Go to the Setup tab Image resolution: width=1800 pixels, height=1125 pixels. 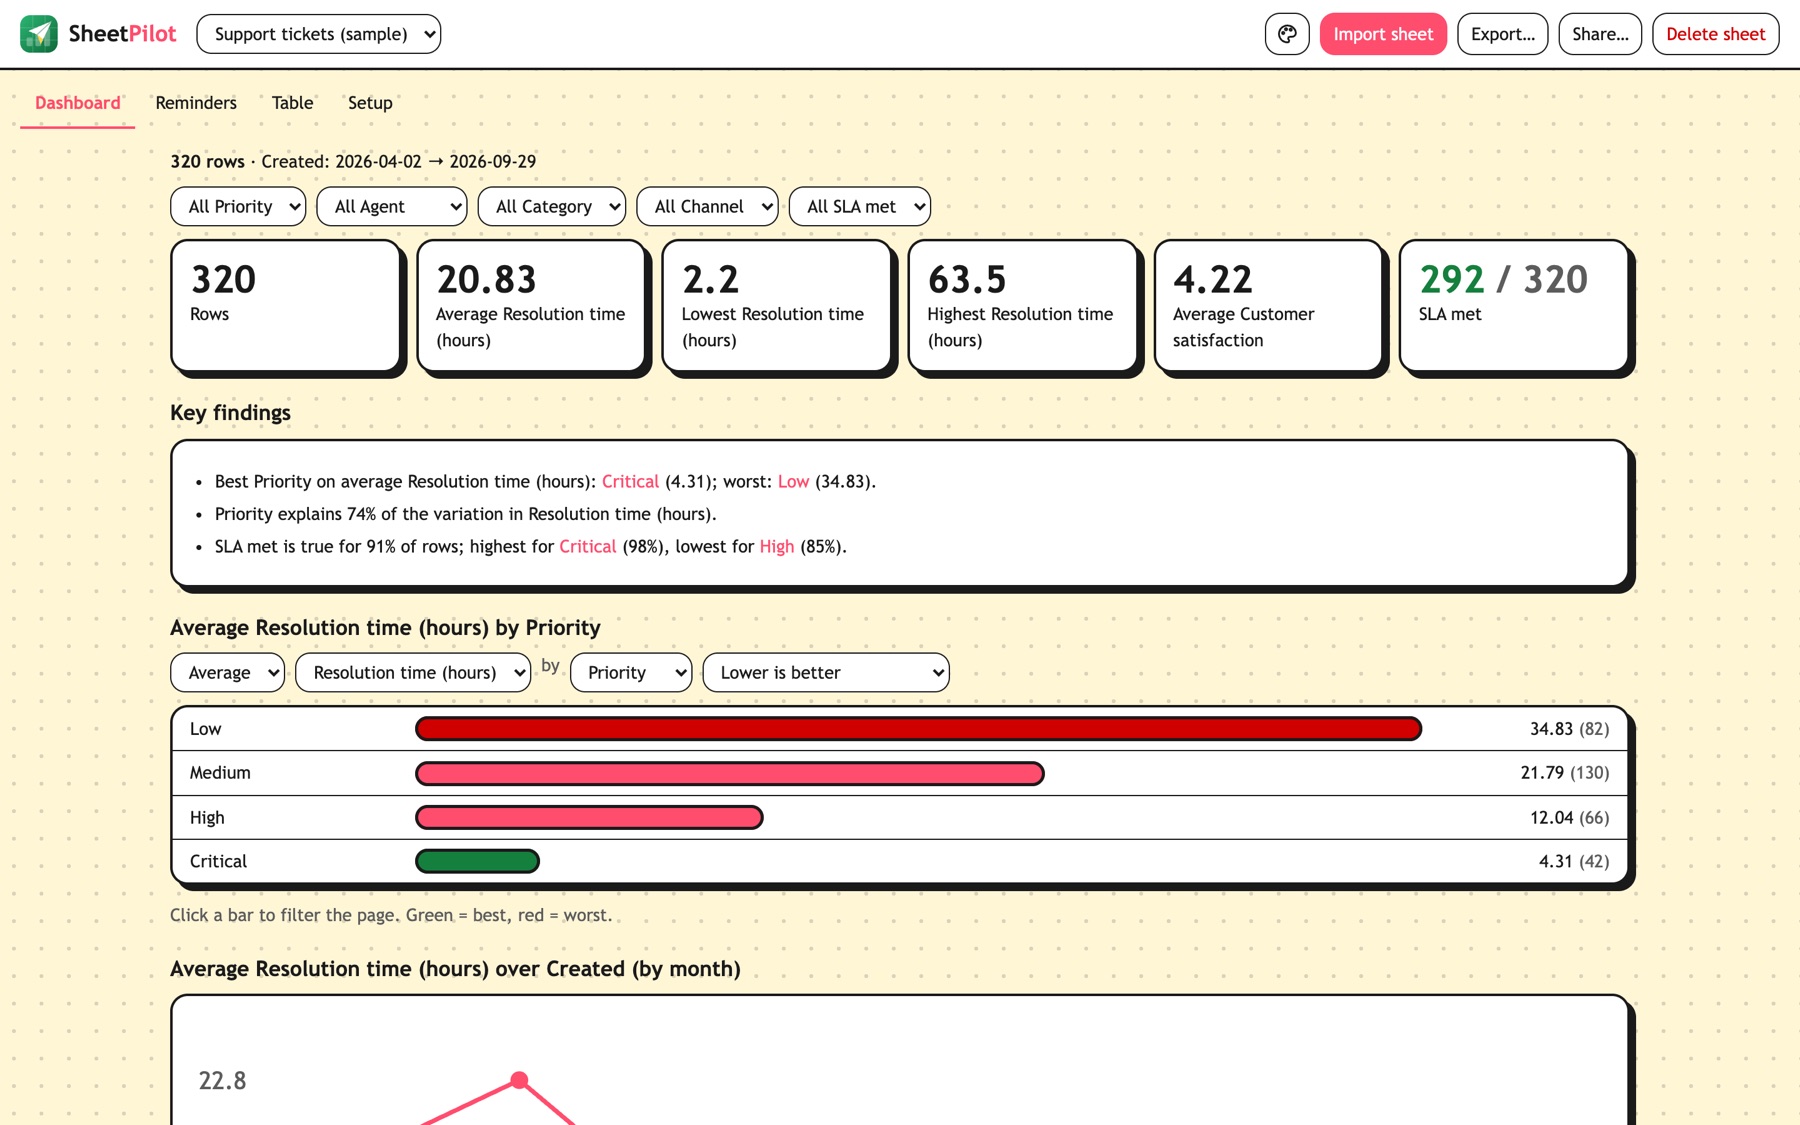coord(370,103)
